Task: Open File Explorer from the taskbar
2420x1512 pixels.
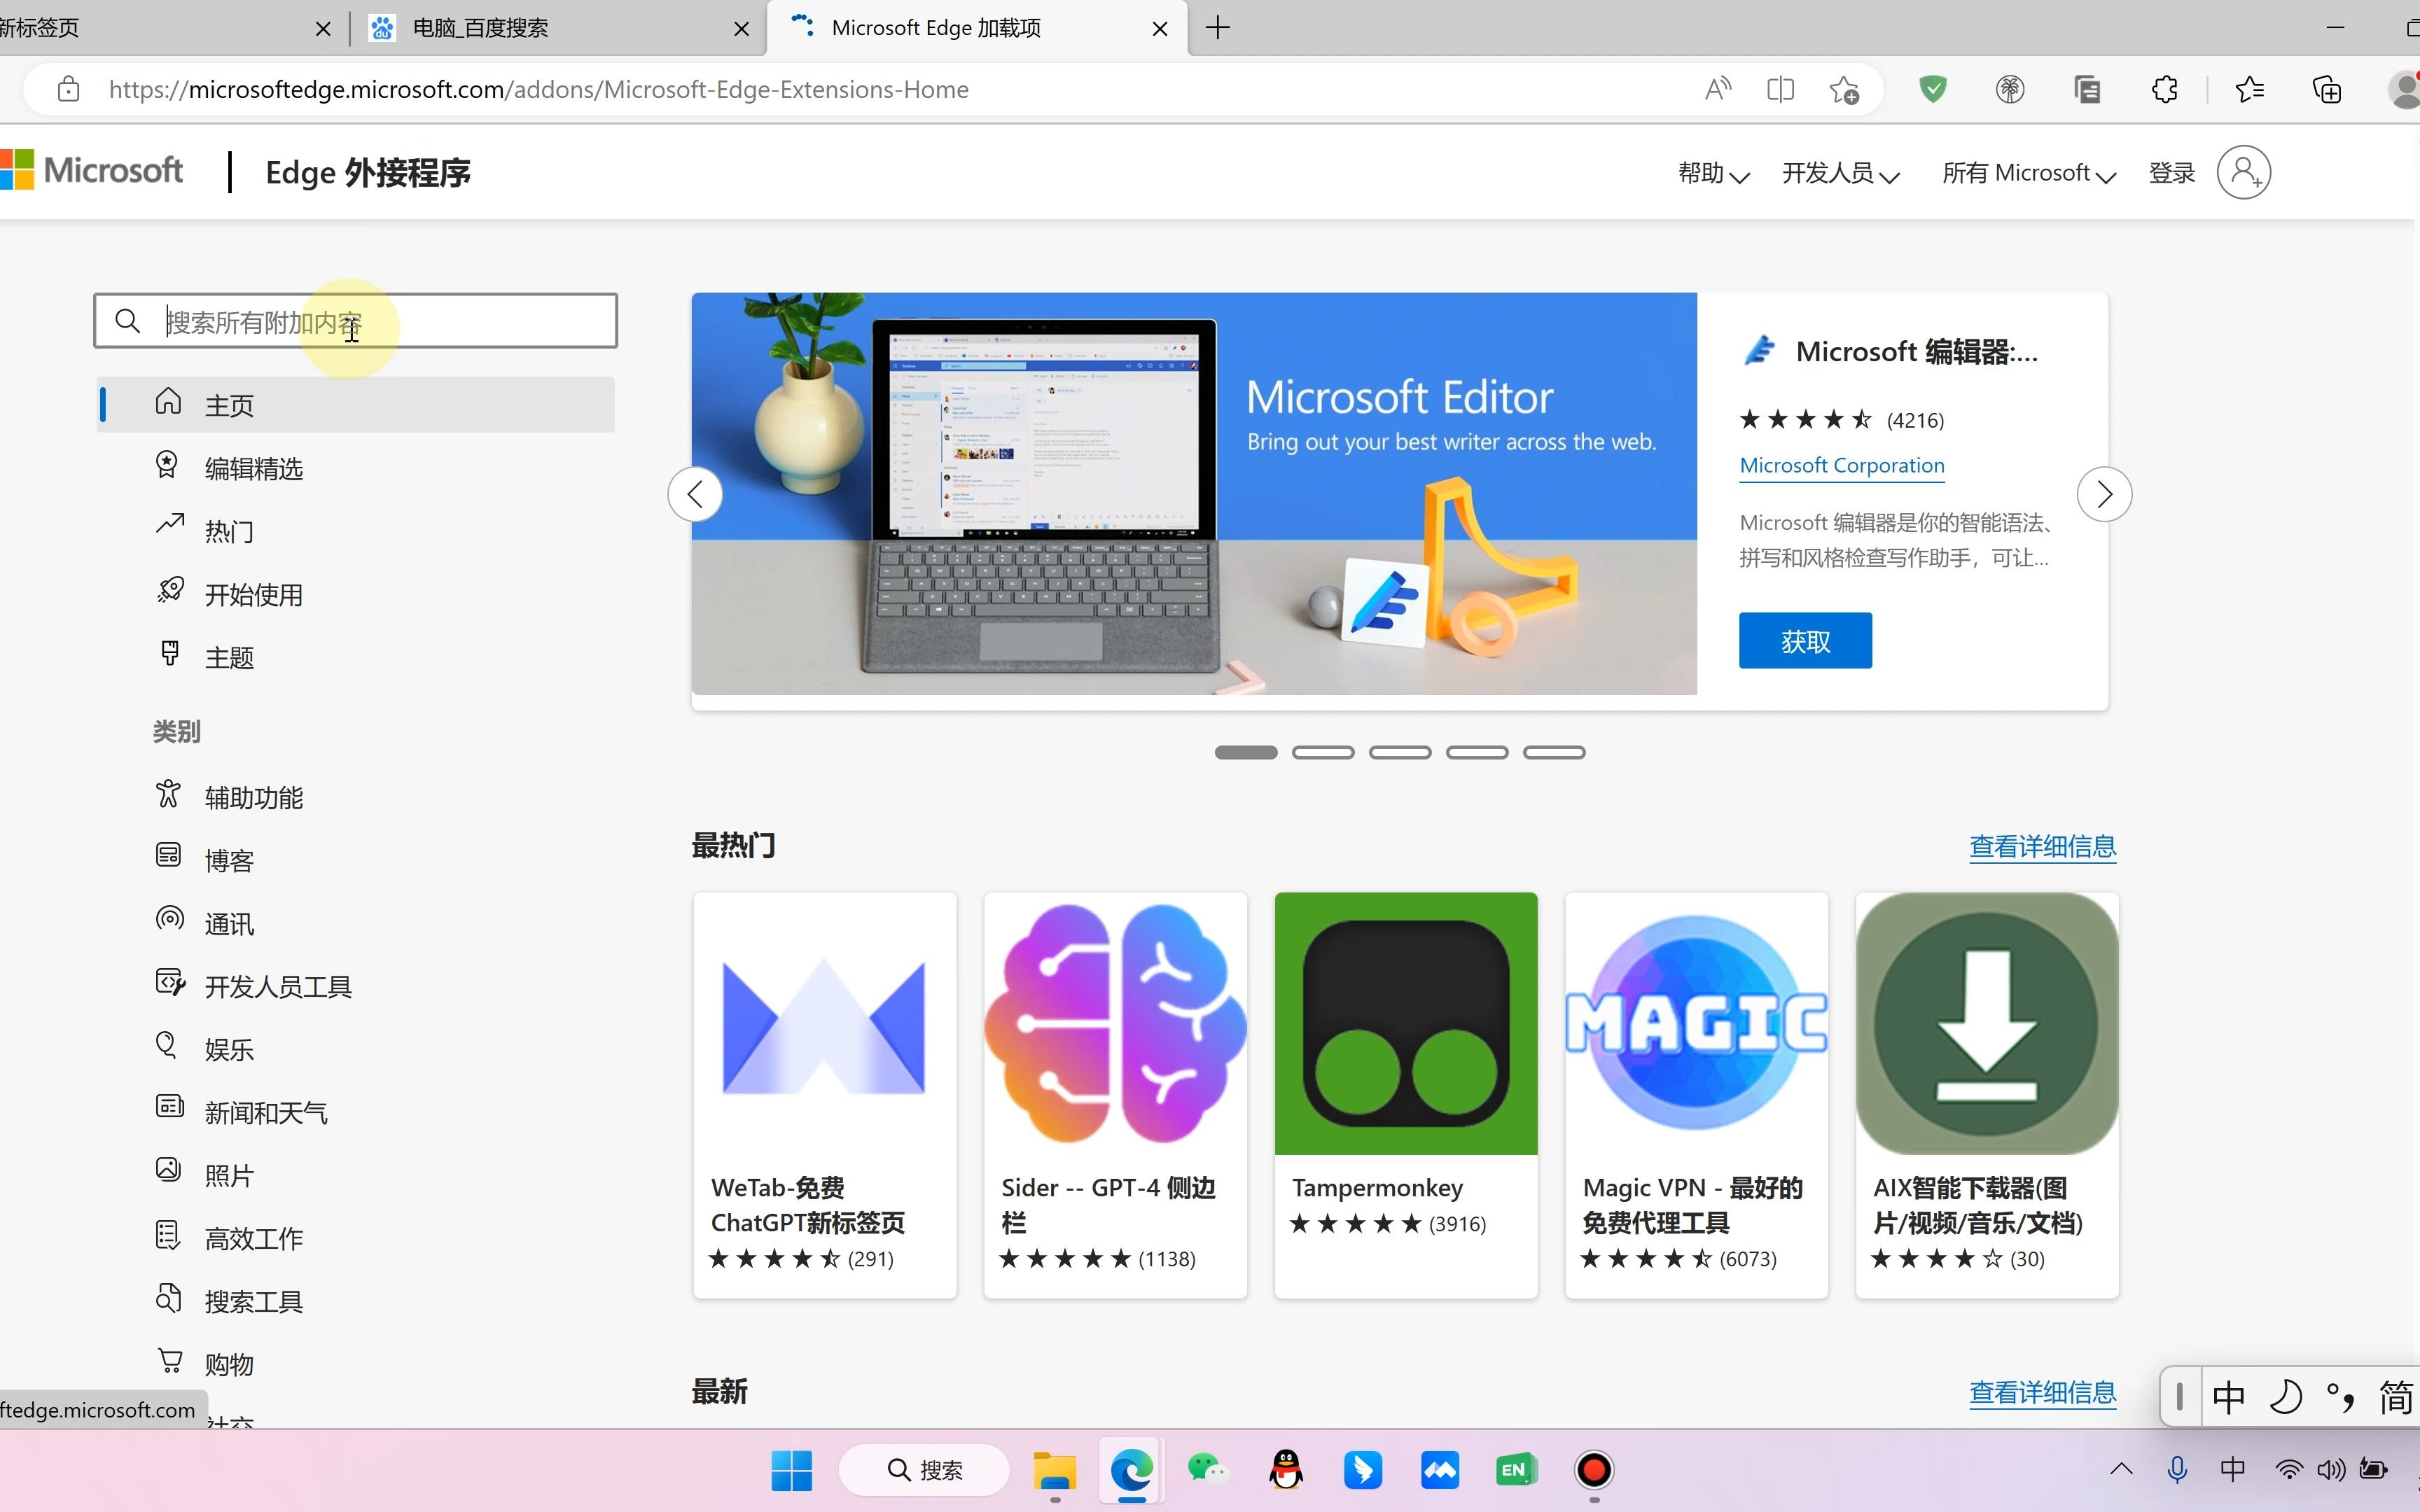Action: pos(1054,1470)
